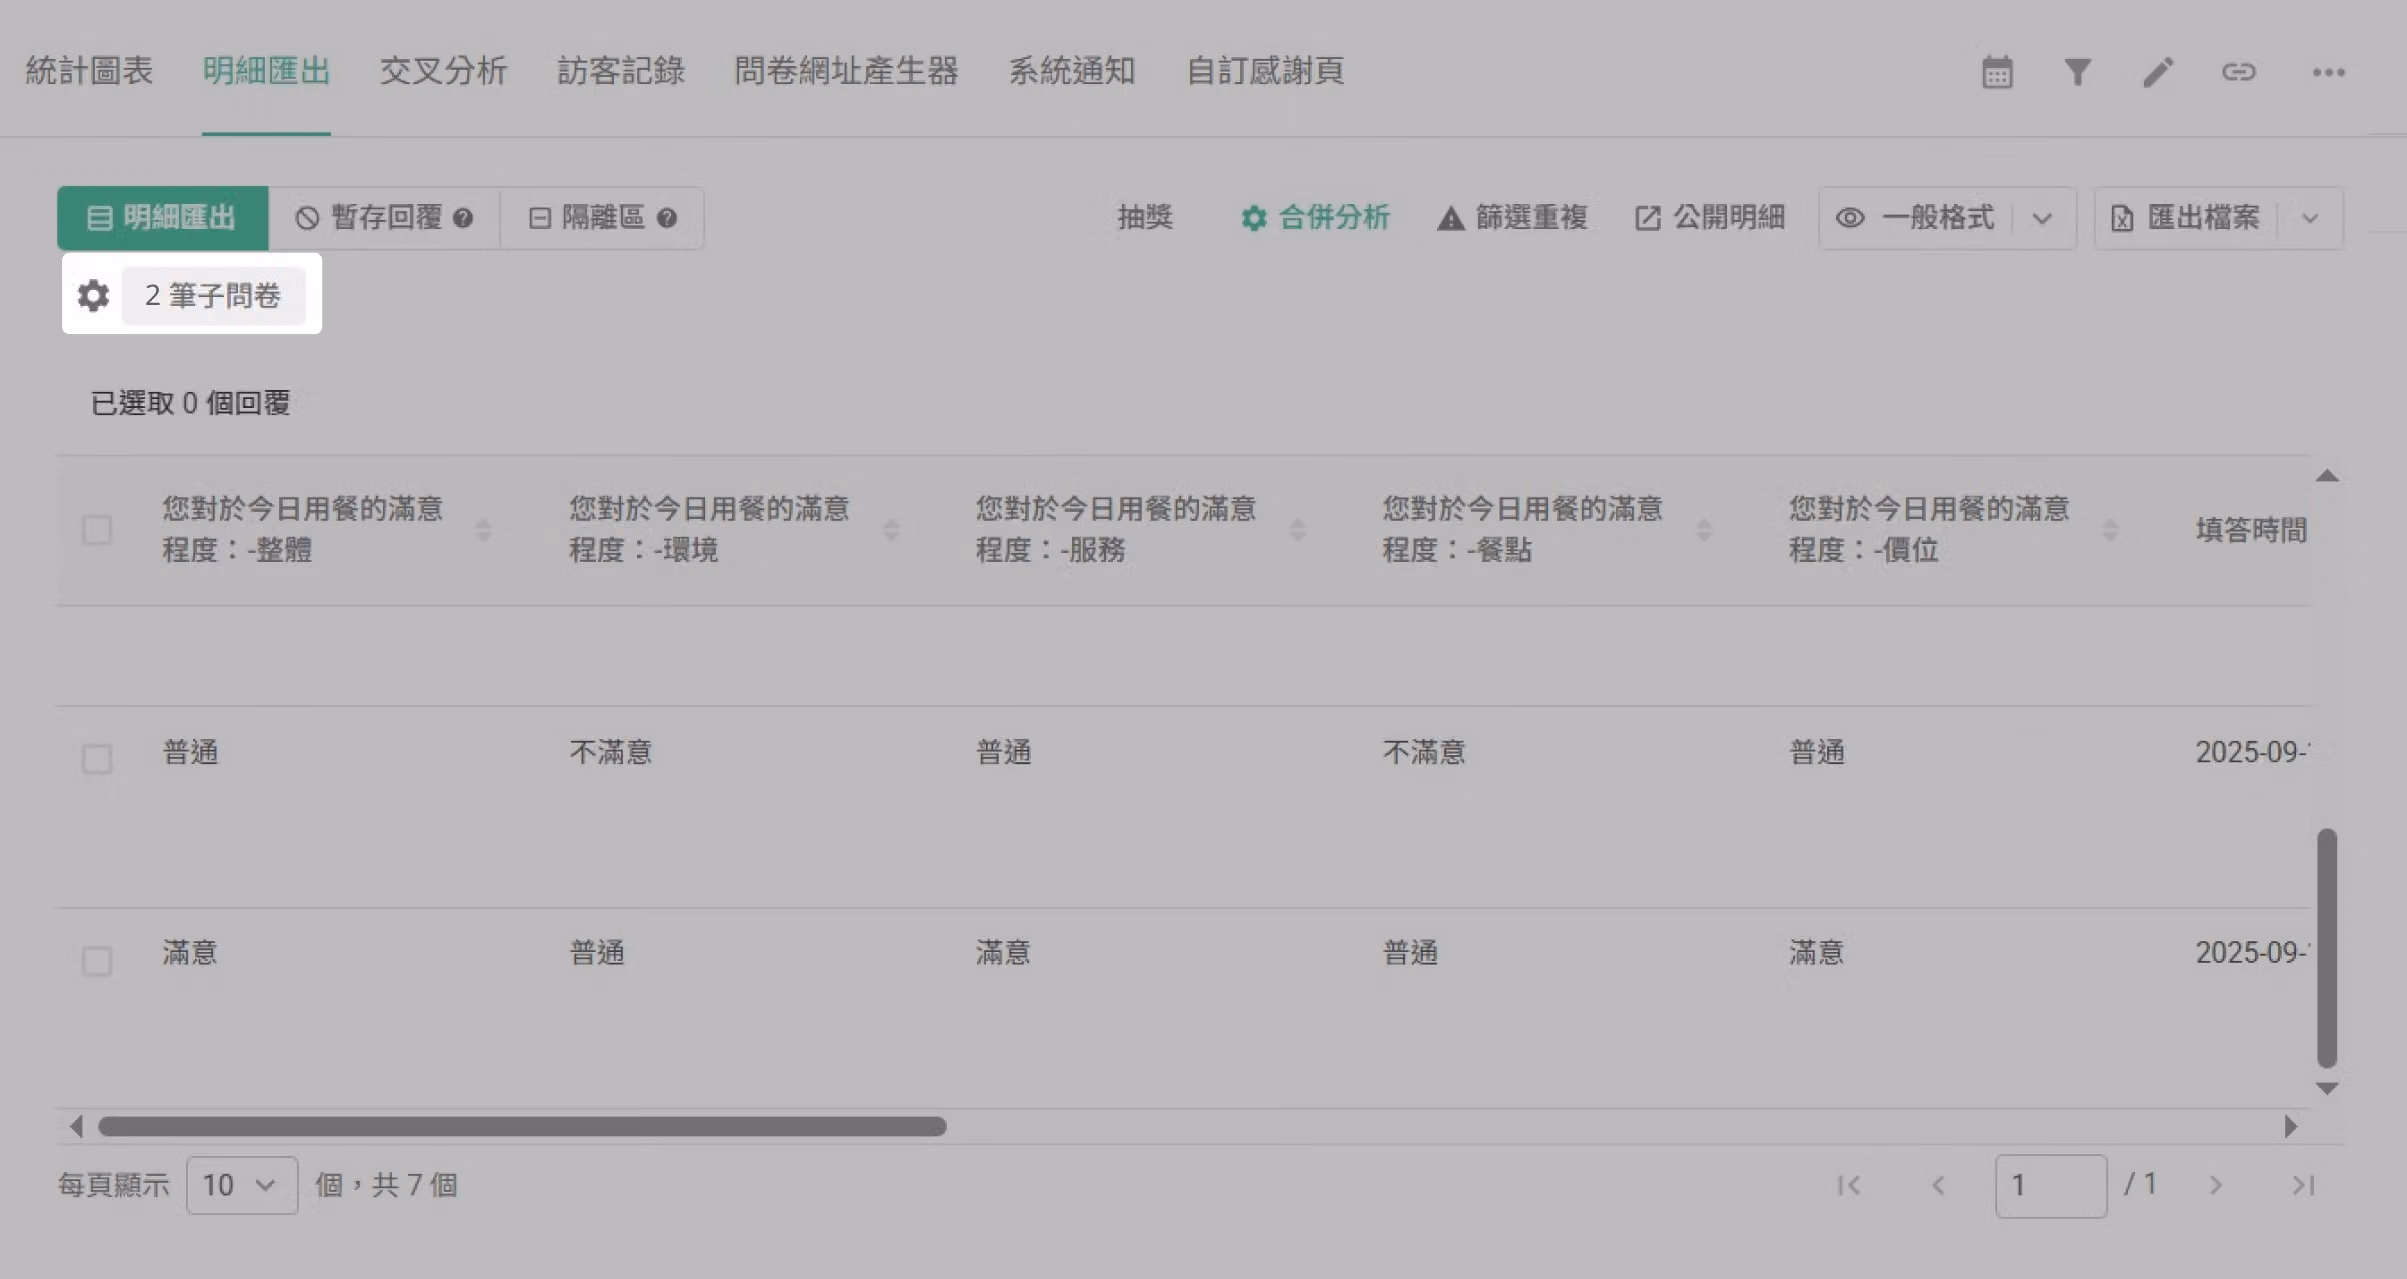The image size is (2407, 1279).
Task: Click the link chain icon
Action: point(2239,72)
